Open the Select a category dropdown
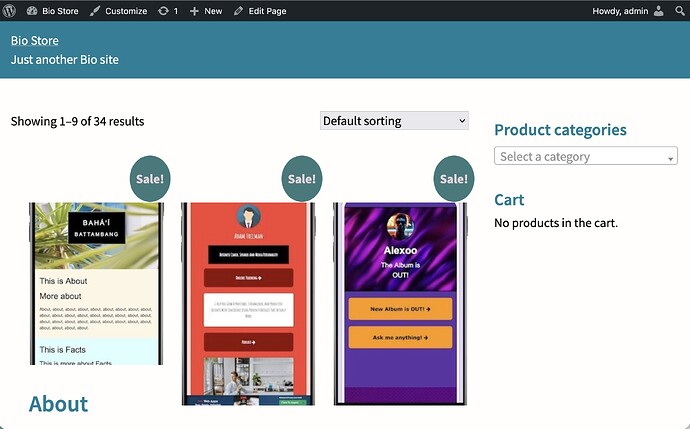Viewport: 690px width, 429px height. pyautogui.click(x=586, y=156)
